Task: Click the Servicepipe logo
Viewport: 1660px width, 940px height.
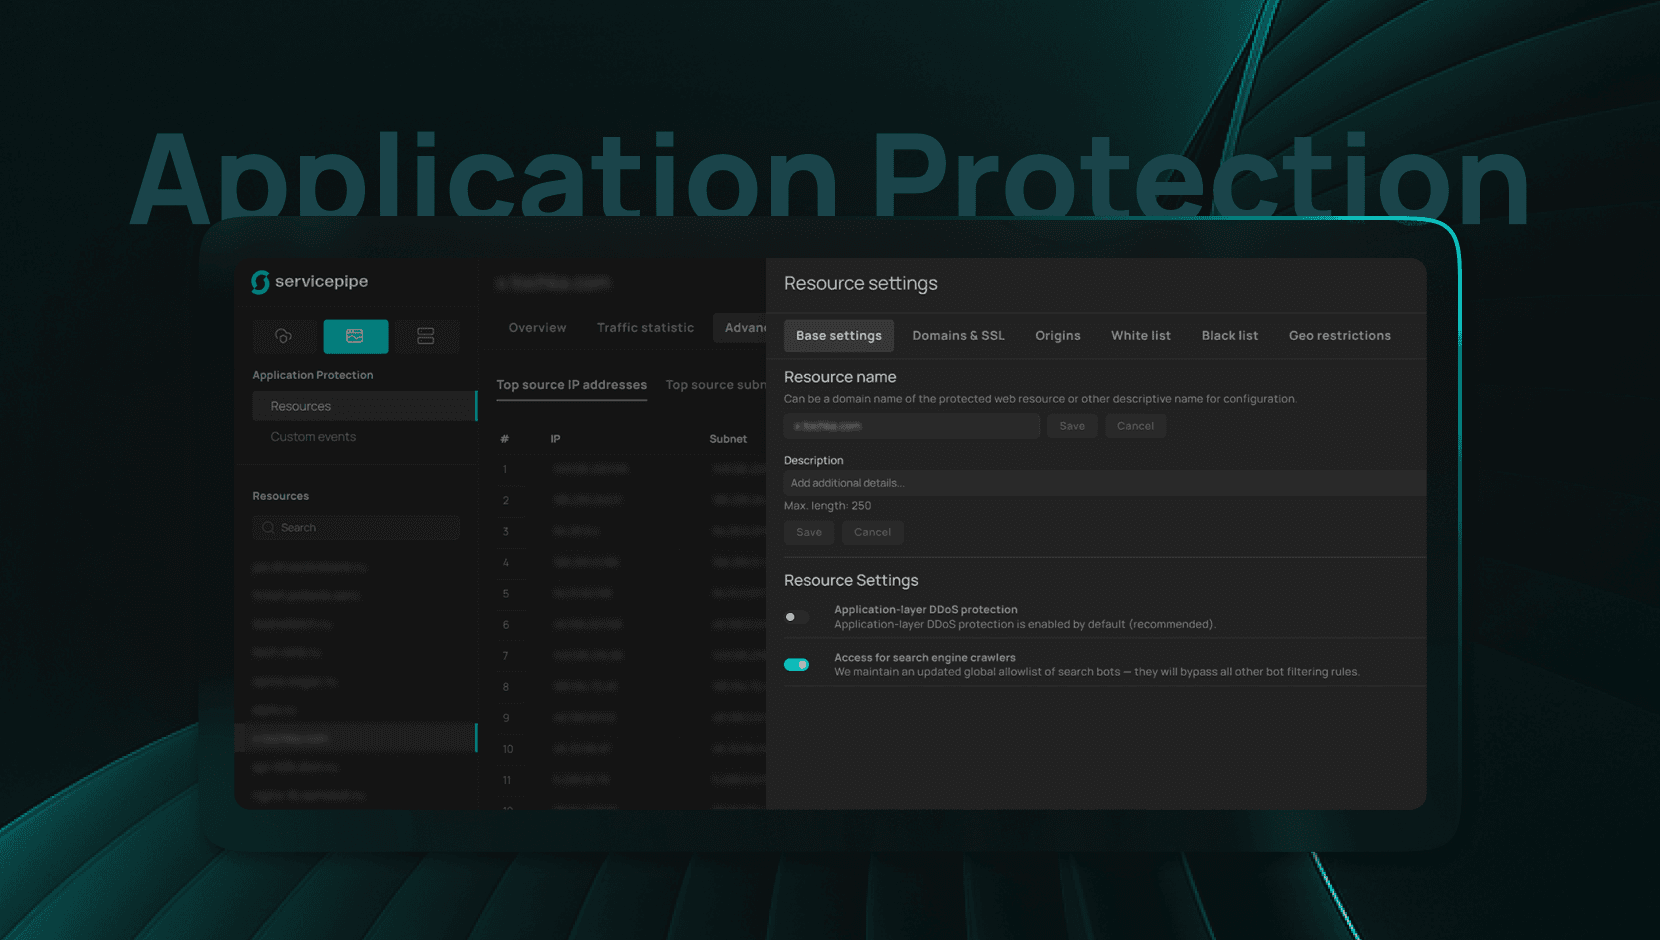Action: [x=310, y=282]
